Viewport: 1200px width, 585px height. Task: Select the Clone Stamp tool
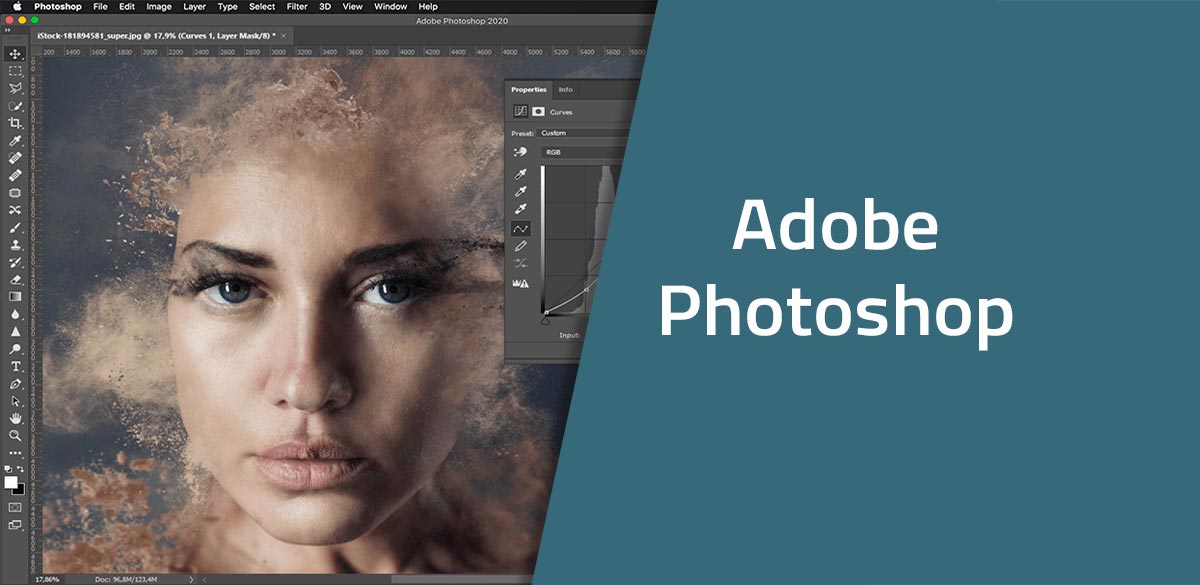[15, 245]
